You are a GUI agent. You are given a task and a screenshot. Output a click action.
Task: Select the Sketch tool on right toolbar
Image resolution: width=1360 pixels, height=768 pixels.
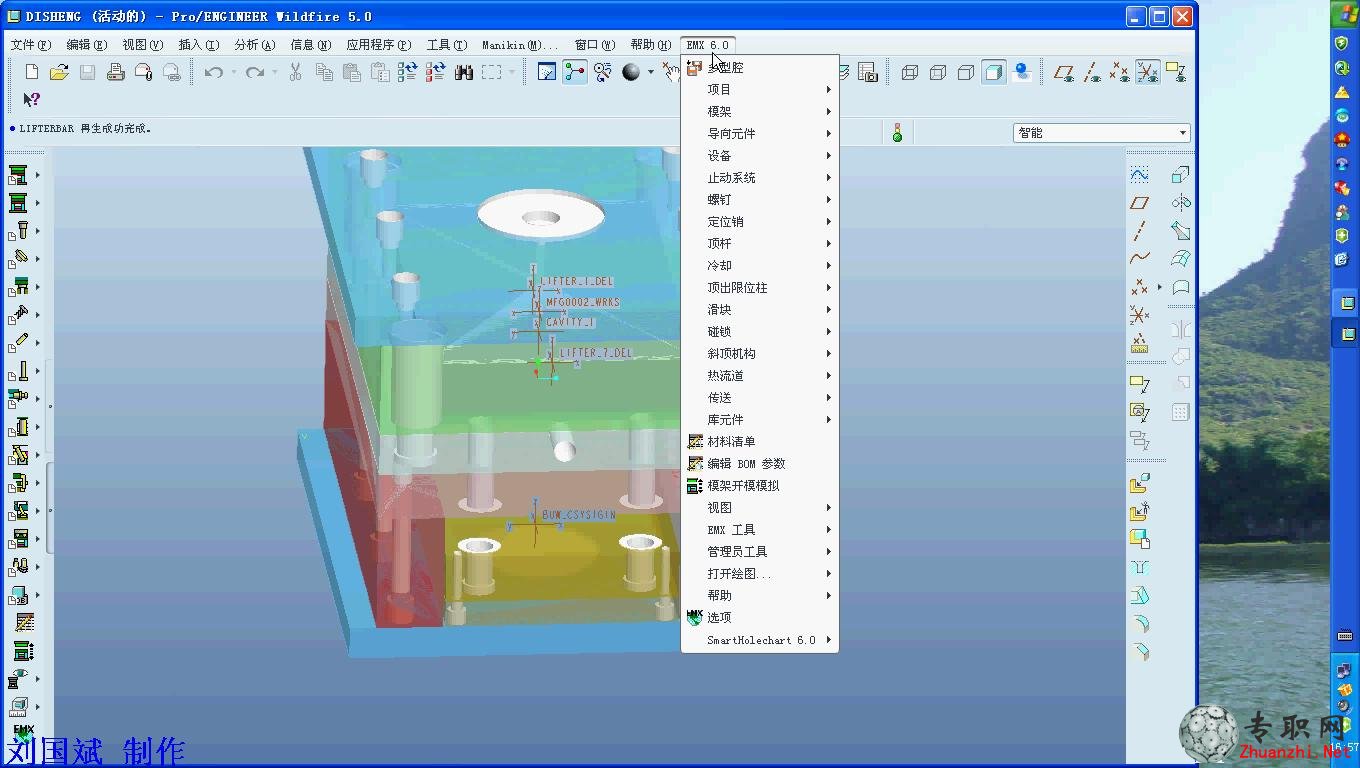pos(1139,174)
